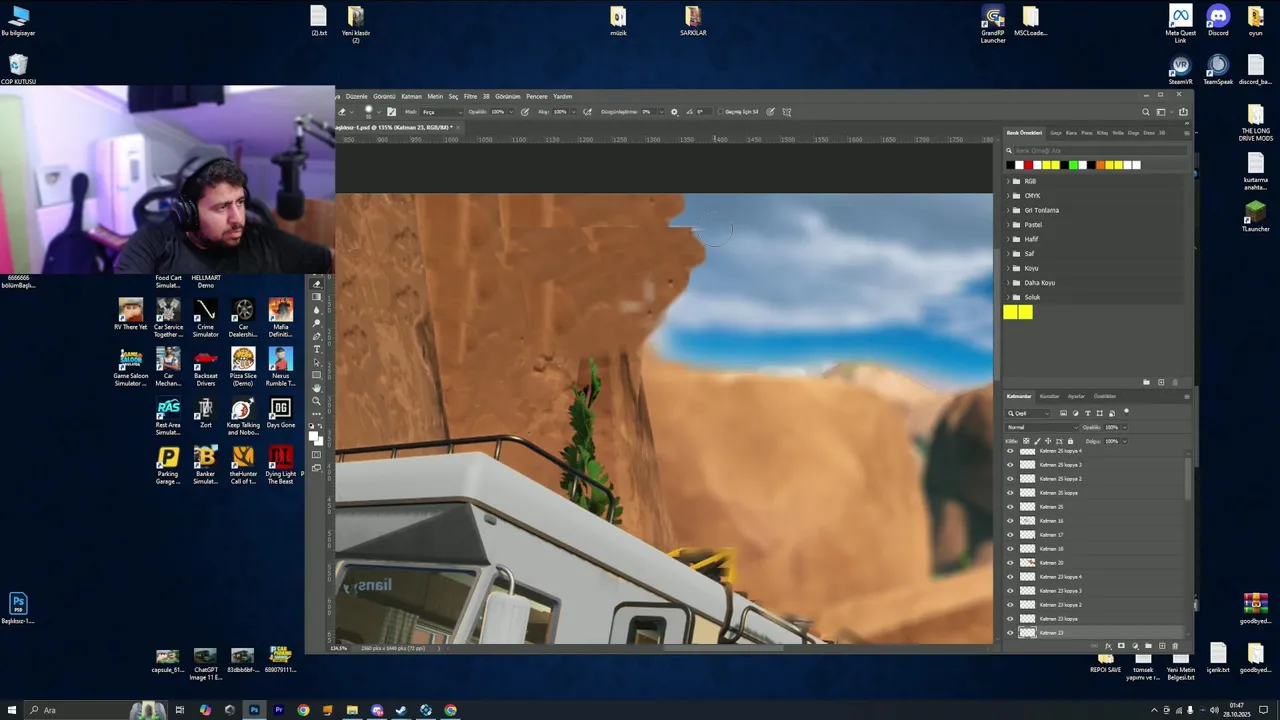Open the Days Gone desktop icon
The width and height of the screenshot is (1280, 720).
pos(280,413)
